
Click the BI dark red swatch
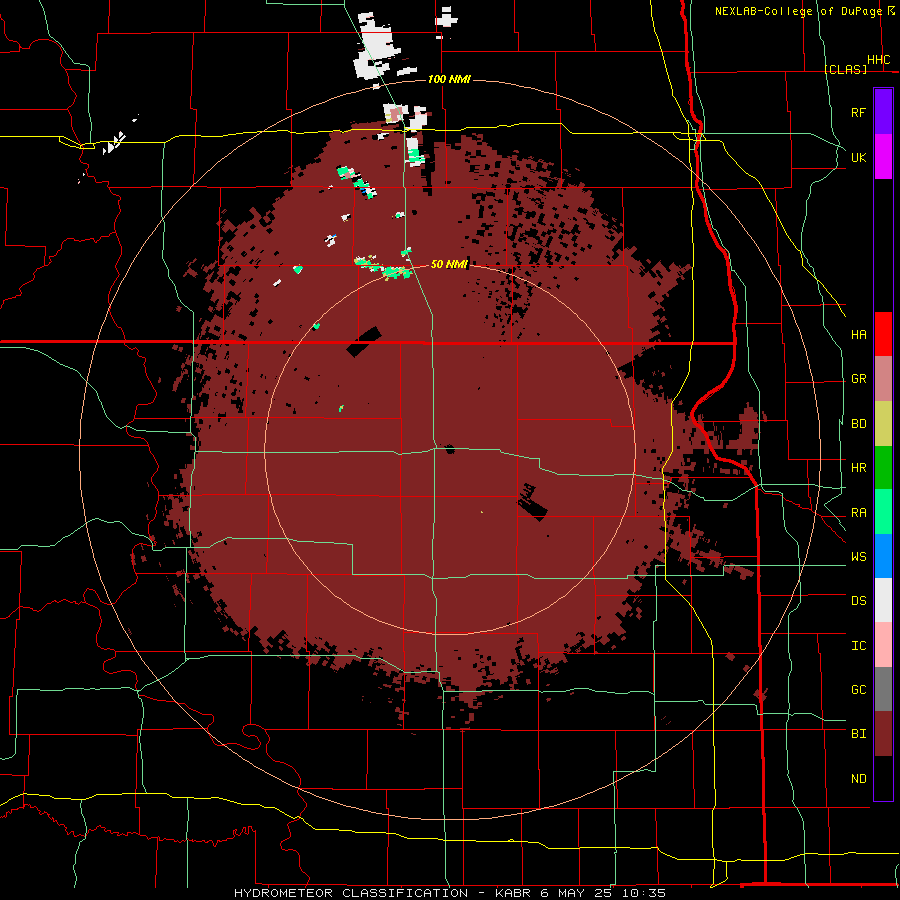coord(883,734)
